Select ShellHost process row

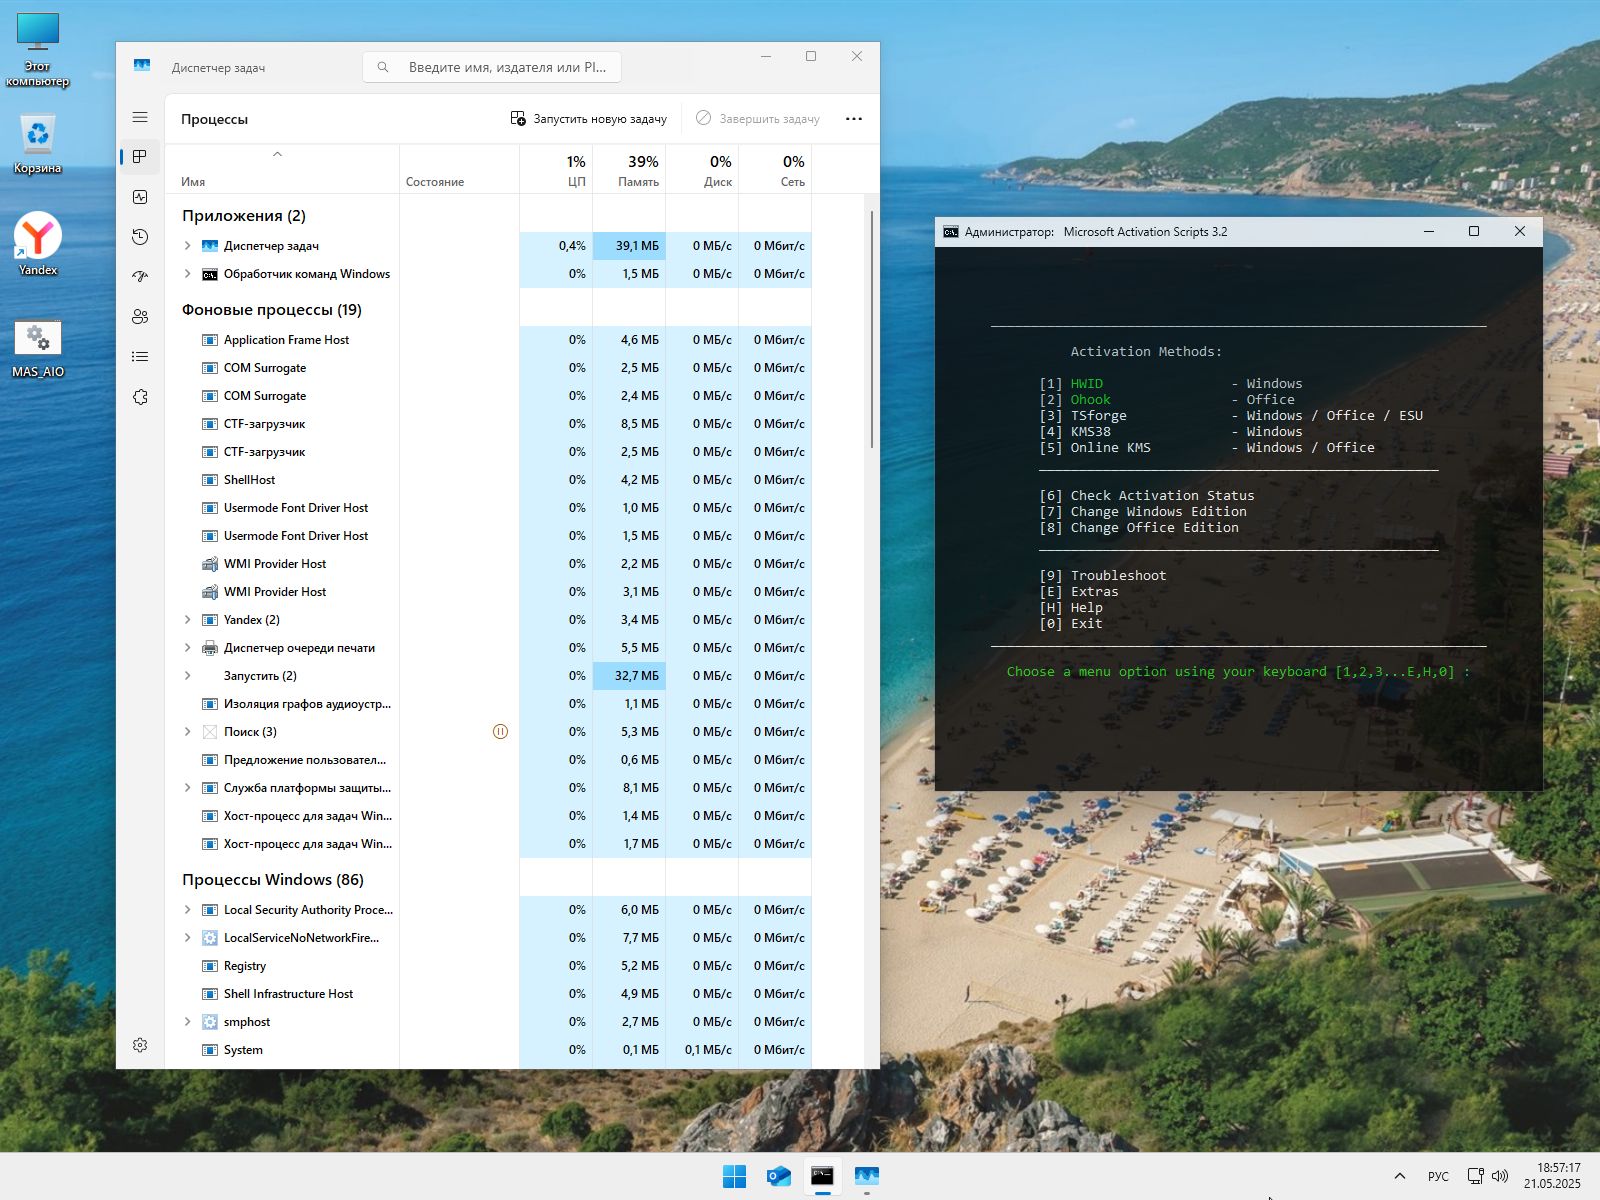pyautogui.click(x=488, y=480)
